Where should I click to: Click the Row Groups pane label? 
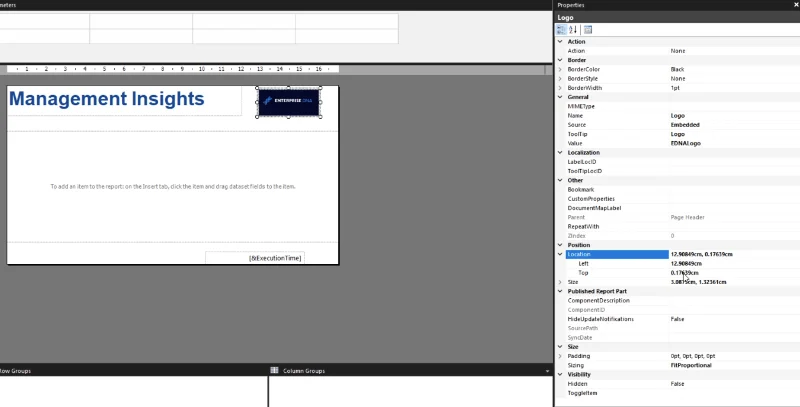click(16, 371)
